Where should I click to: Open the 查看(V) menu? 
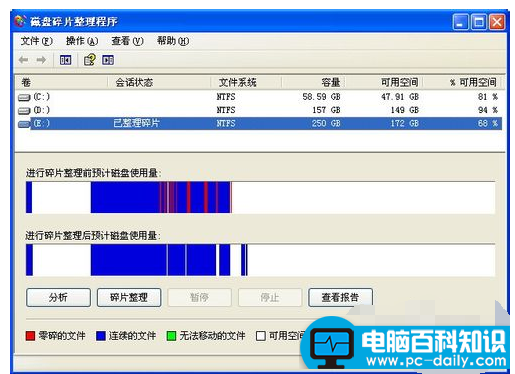click(127, 41)
